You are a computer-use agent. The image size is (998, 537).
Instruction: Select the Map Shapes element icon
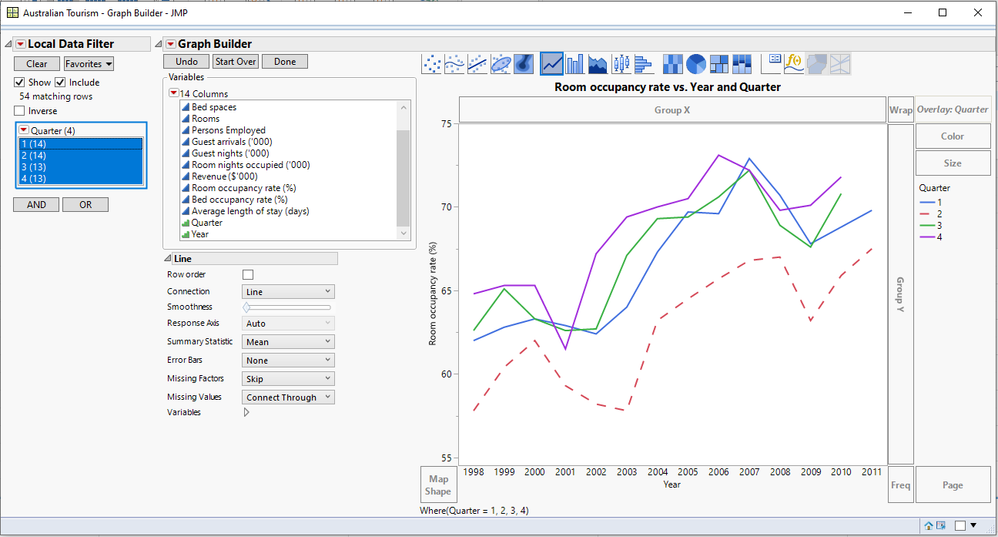tap(817, 64)
